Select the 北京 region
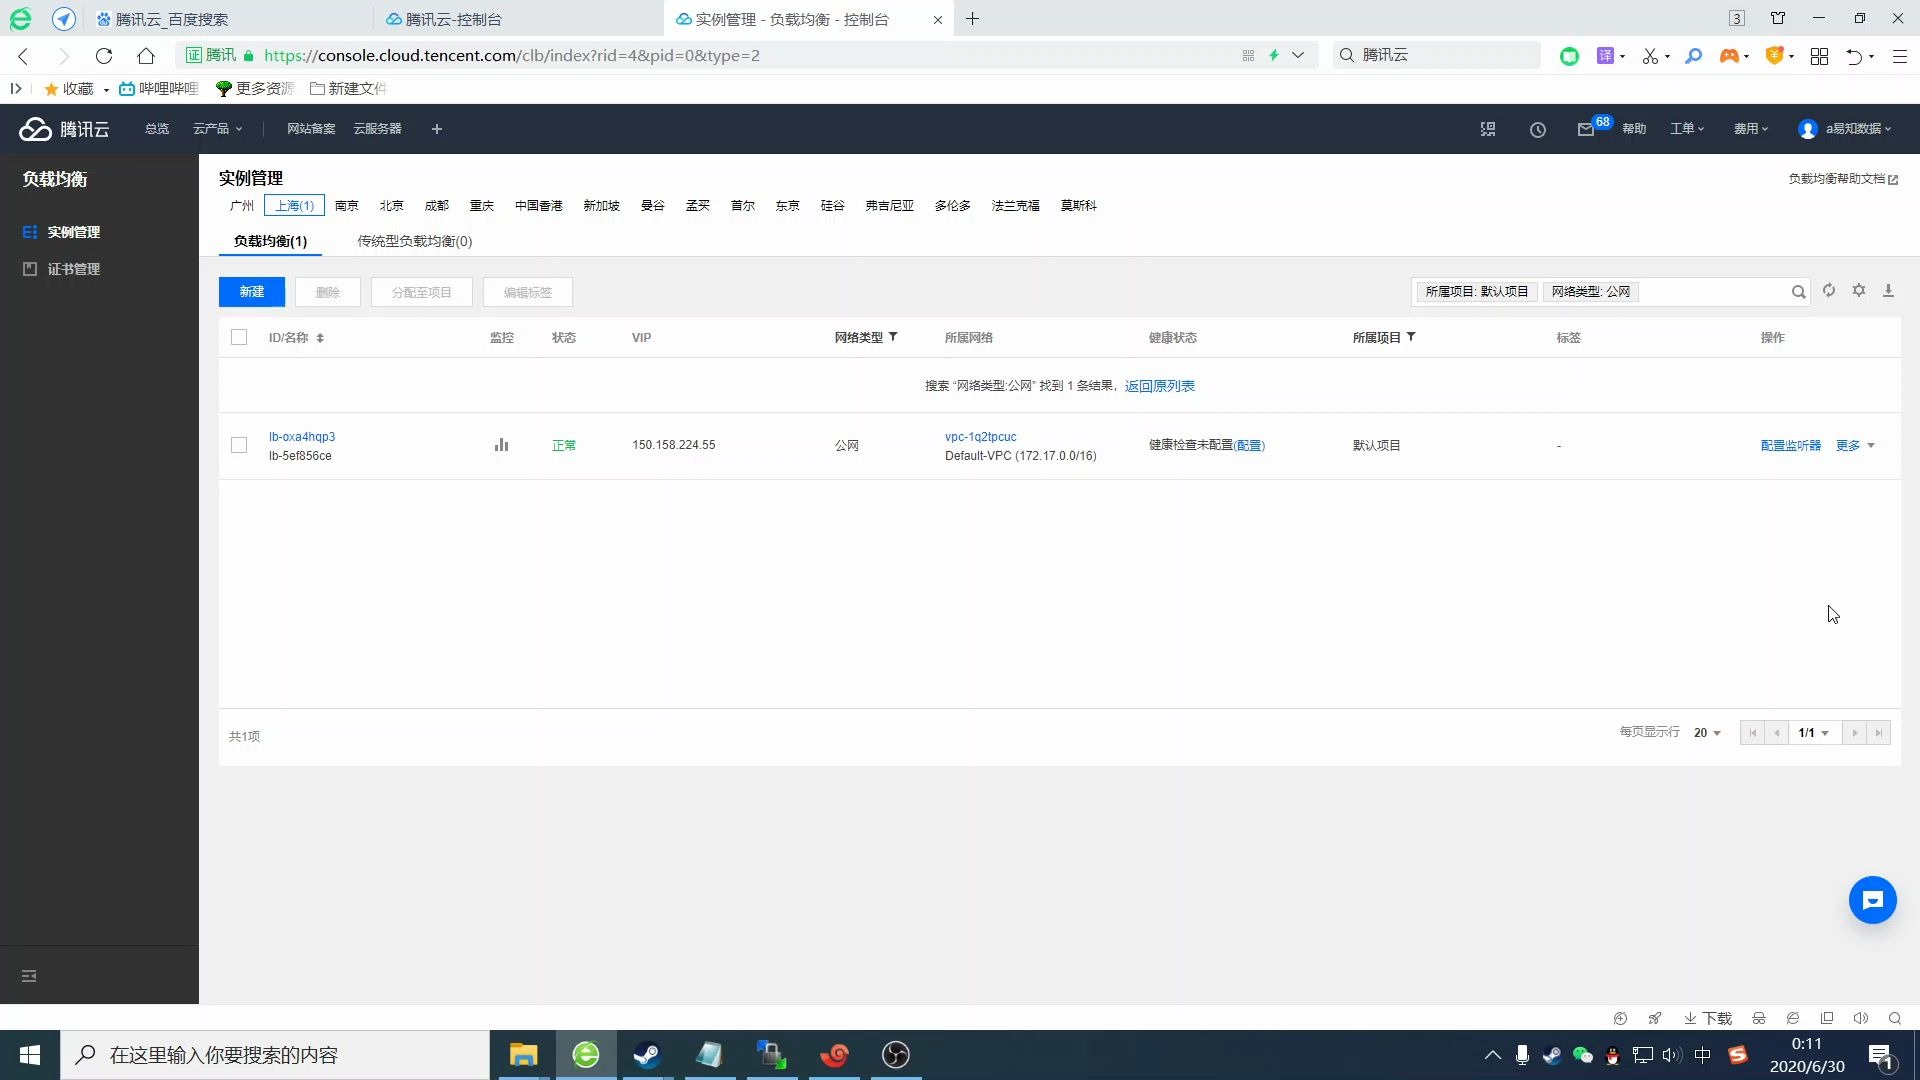Screen dimensions: 1920x1080 point(391,206)
